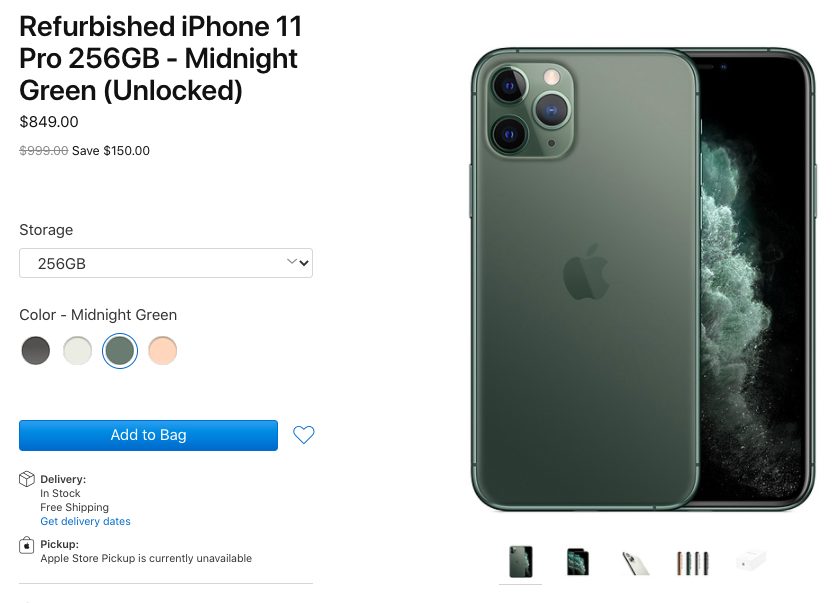The width and height of the screenshot is (837, 603).
Task: Click the Apple Store pickup bag icon
Action: (x=27, y=545)
